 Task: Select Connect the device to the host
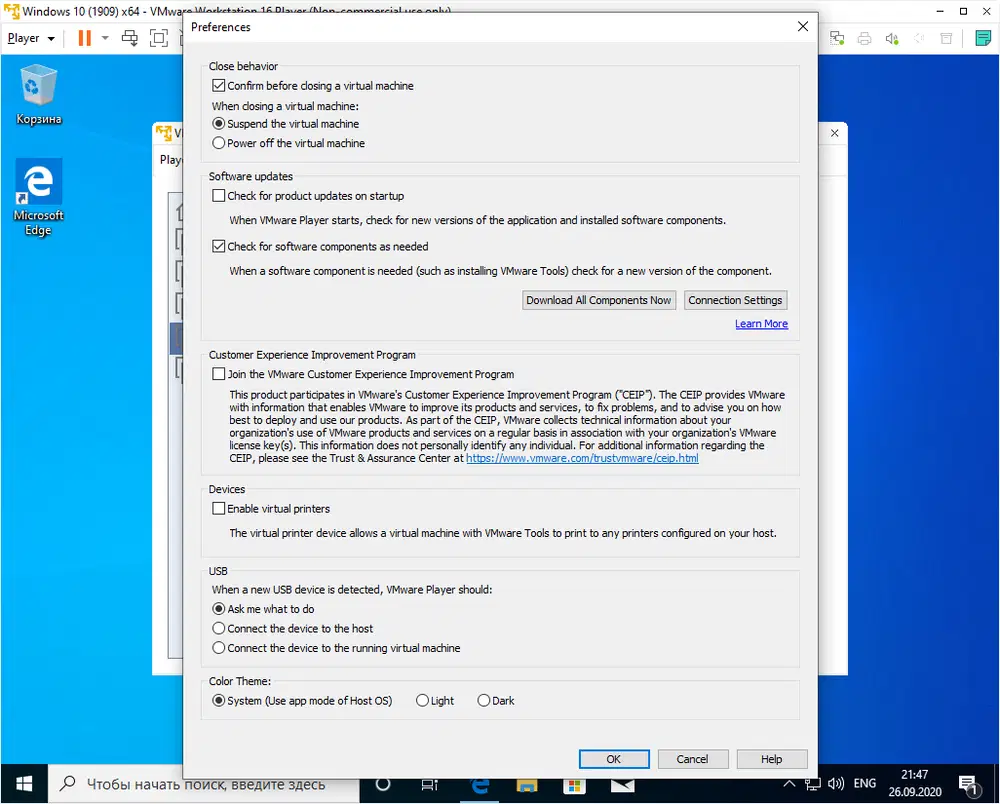[219, 628]
